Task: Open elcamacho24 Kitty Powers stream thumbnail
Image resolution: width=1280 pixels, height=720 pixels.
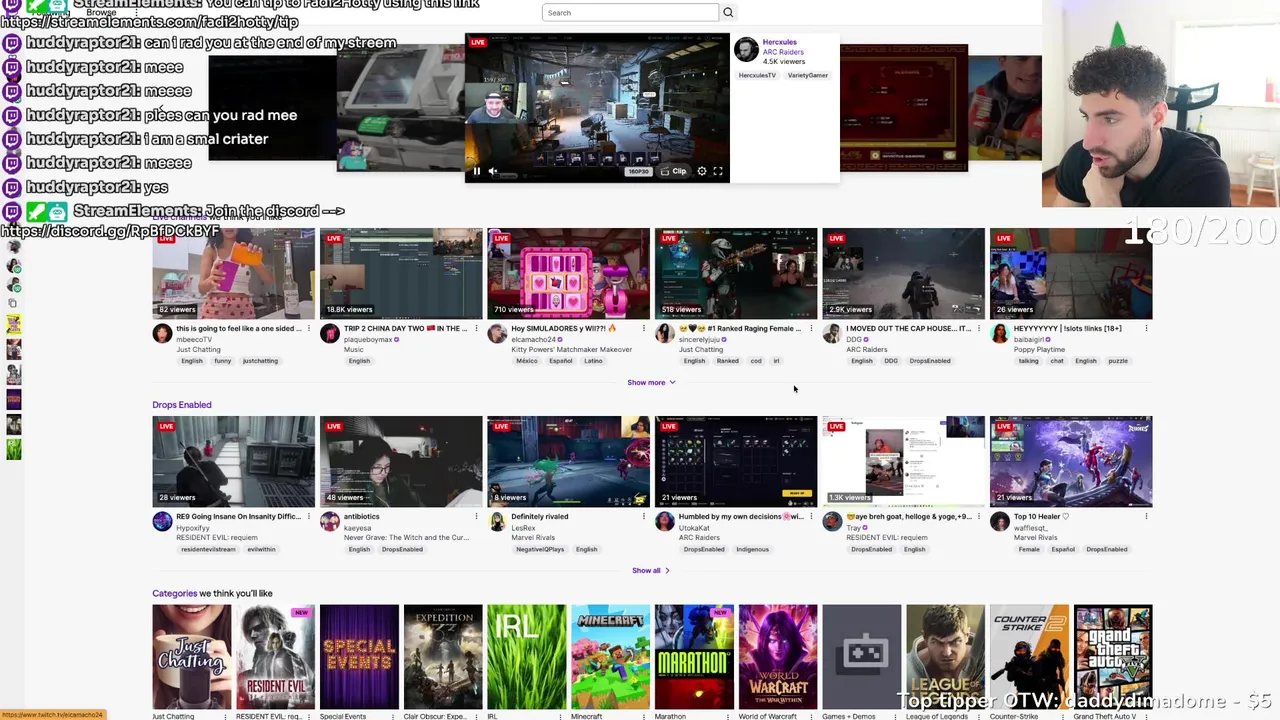Action: 568,273
